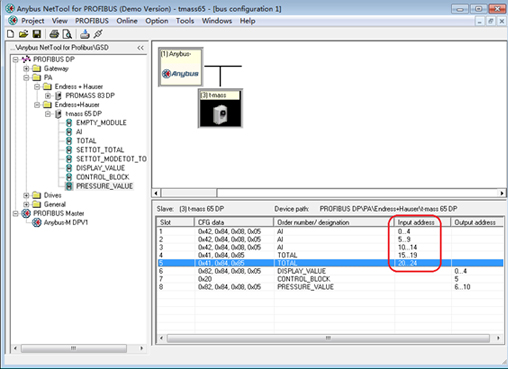508x369 pixels.
Task: Select slot 4 TOTAL row in table
Action: click(330, 255)
